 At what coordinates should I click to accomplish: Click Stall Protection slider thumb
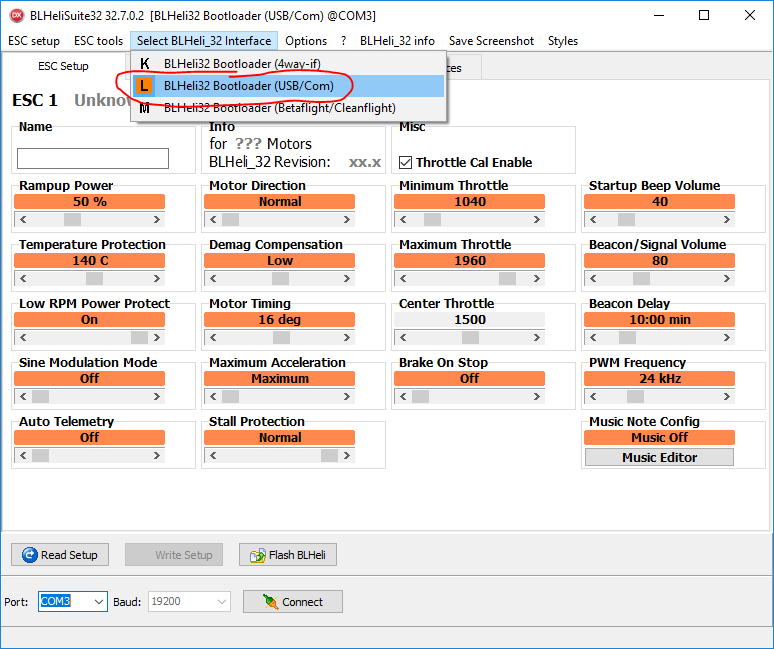point(329,456)
